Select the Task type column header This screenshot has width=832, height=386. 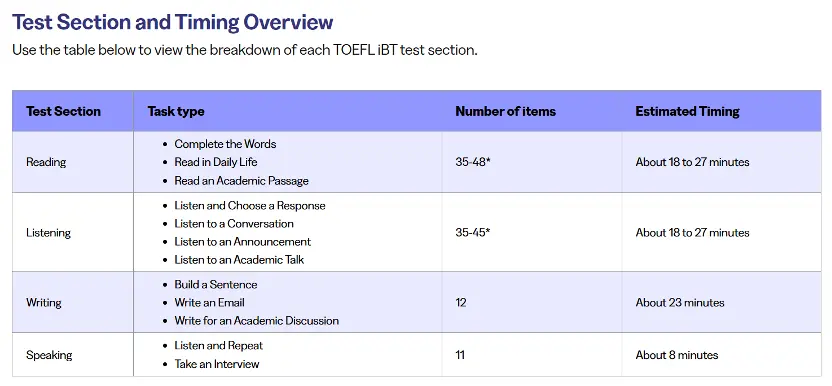(176, 111)
